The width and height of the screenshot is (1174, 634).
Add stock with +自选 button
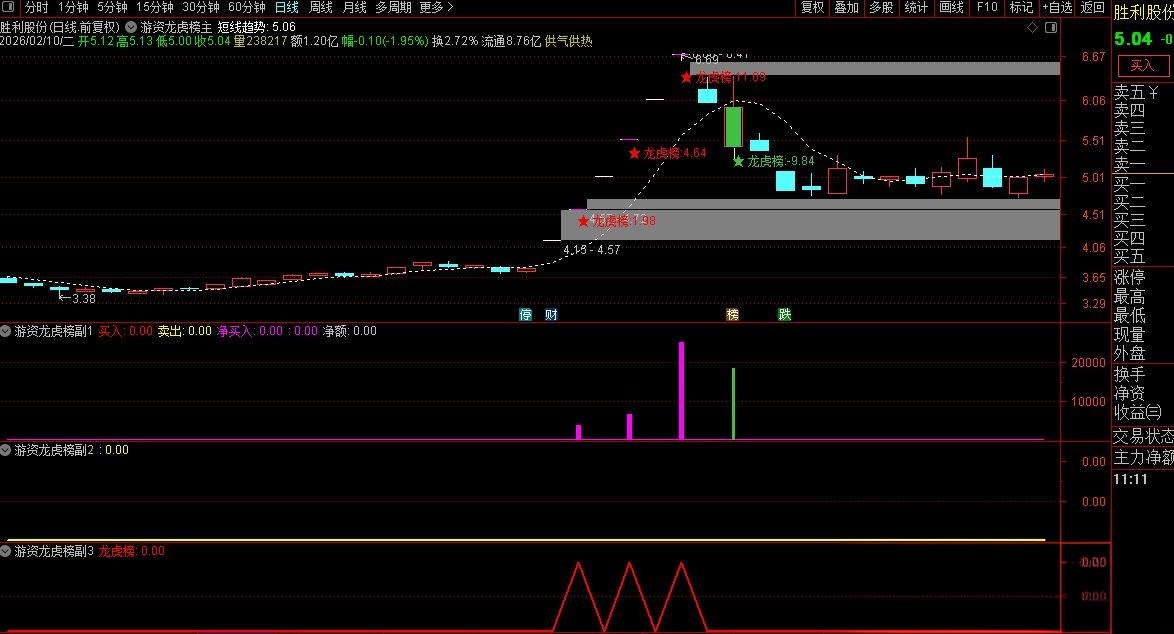[1057, 7]
